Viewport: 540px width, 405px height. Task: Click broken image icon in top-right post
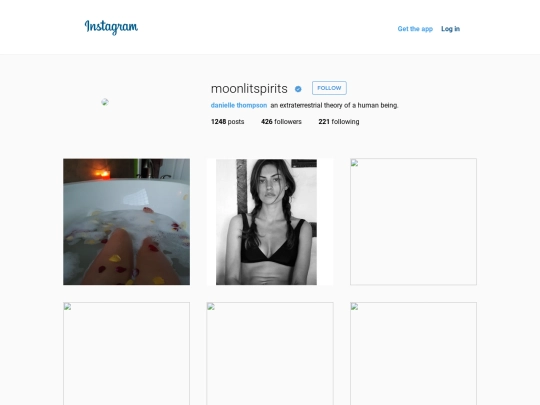355,163
